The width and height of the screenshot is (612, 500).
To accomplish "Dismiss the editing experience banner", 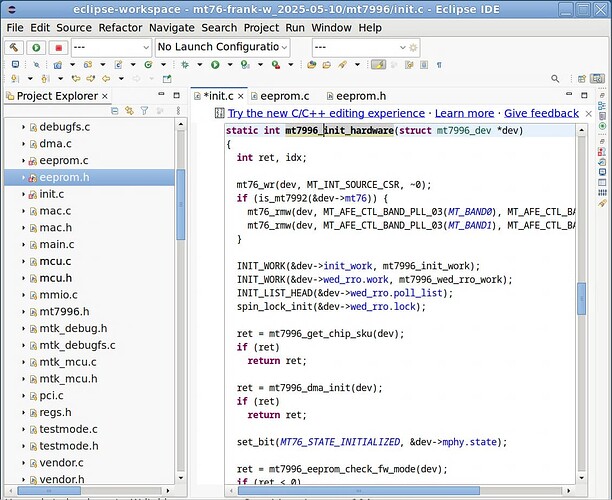I will [589, 114].
